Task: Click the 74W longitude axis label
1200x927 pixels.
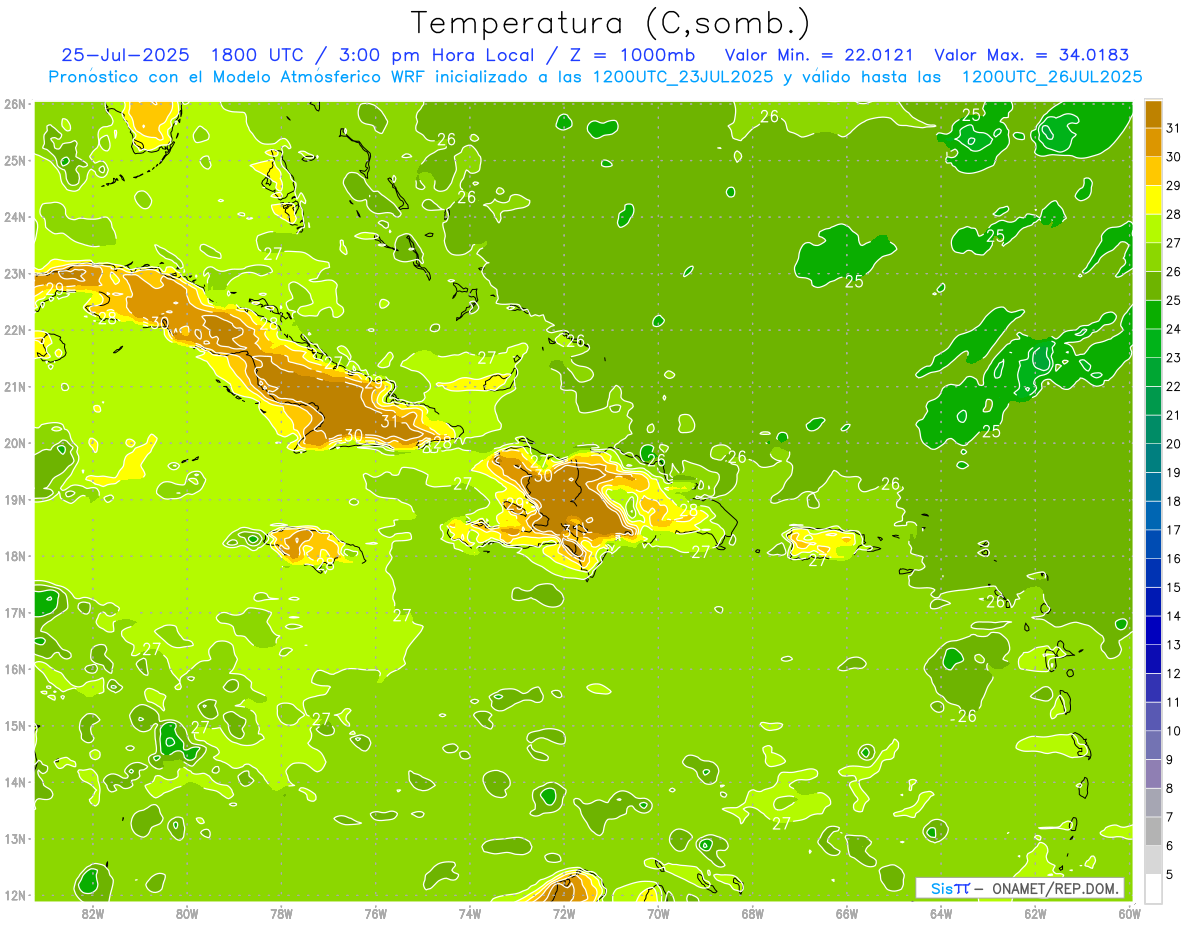Action: click(x=470, y=913)
